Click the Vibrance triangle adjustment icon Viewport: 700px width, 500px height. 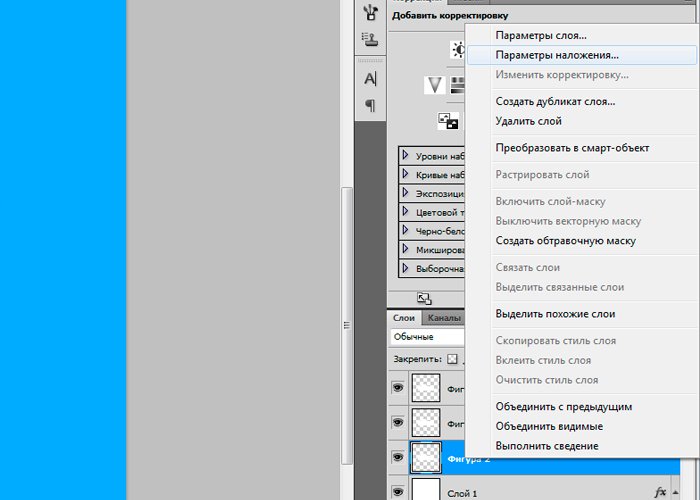(434, 86)
